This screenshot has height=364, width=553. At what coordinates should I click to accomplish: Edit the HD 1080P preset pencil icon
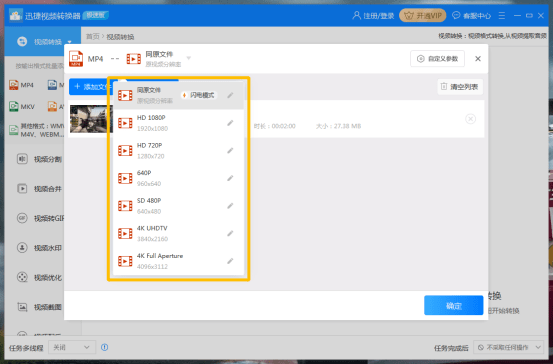(230, 123)
